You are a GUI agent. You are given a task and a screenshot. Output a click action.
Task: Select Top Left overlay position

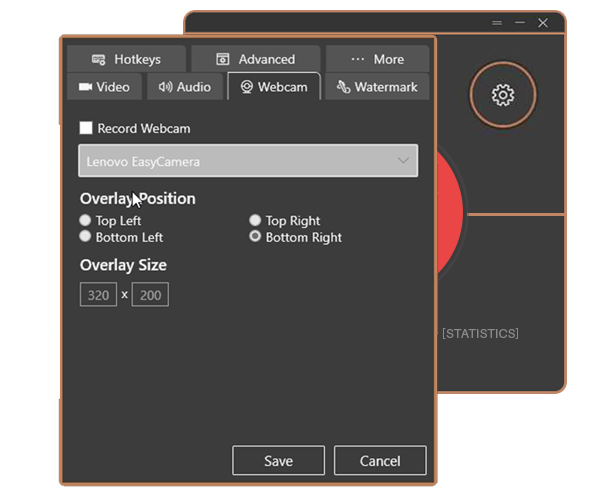(85, 220)
